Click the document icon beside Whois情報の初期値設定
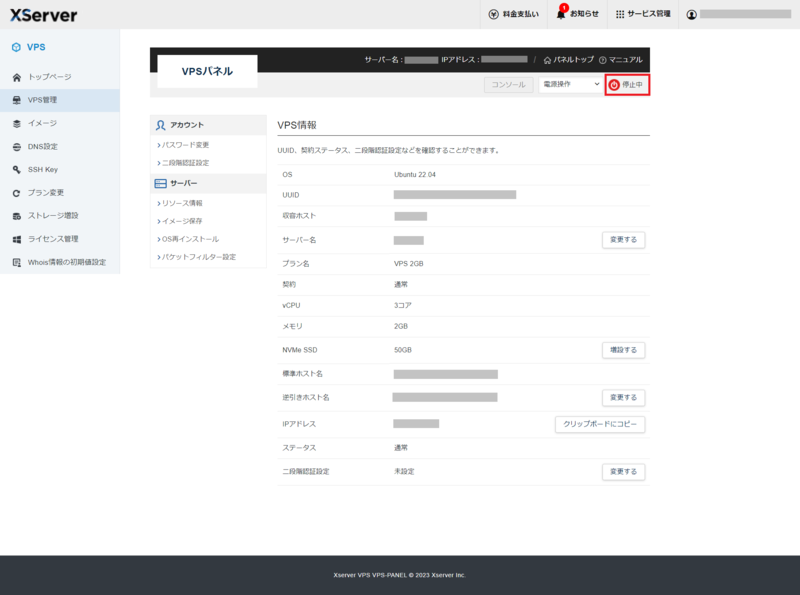This screenshot has height=595, width=800. pos(17,263)
